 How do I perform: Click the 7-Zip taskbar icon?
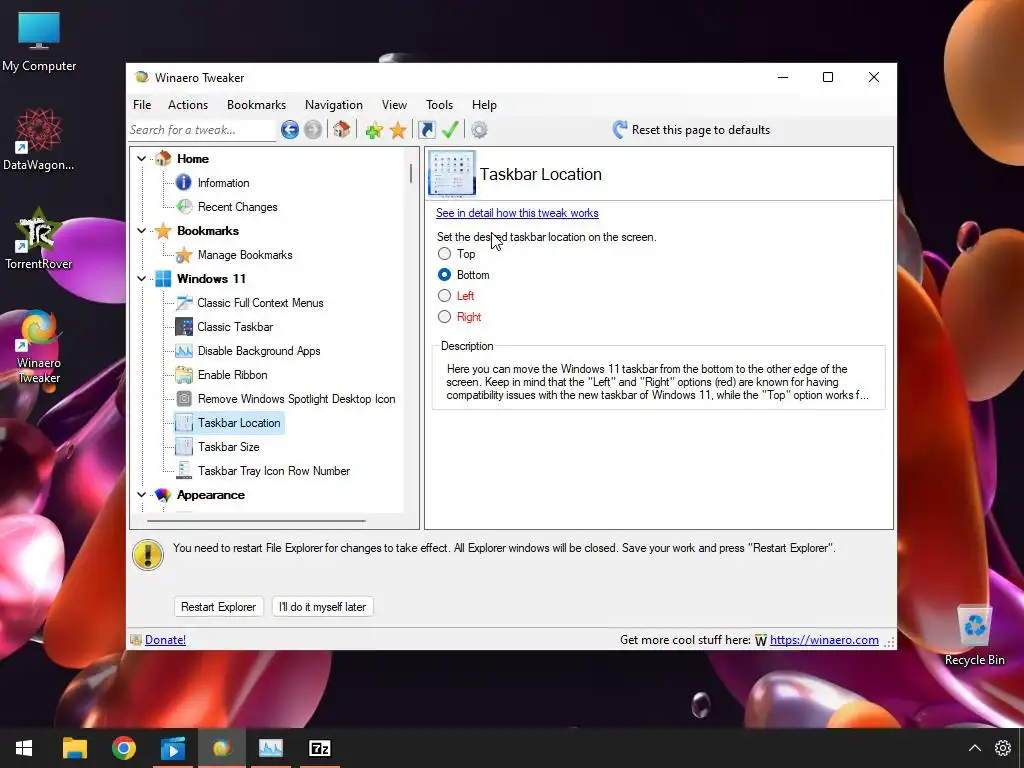click(319, 748)
